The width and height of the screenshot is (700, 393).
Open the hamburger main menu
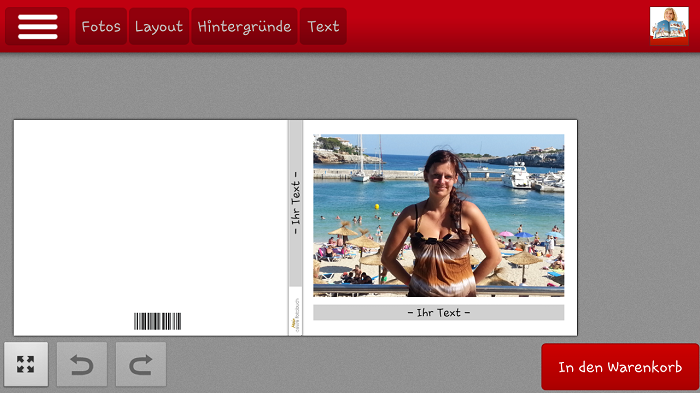tap(37, 26)
